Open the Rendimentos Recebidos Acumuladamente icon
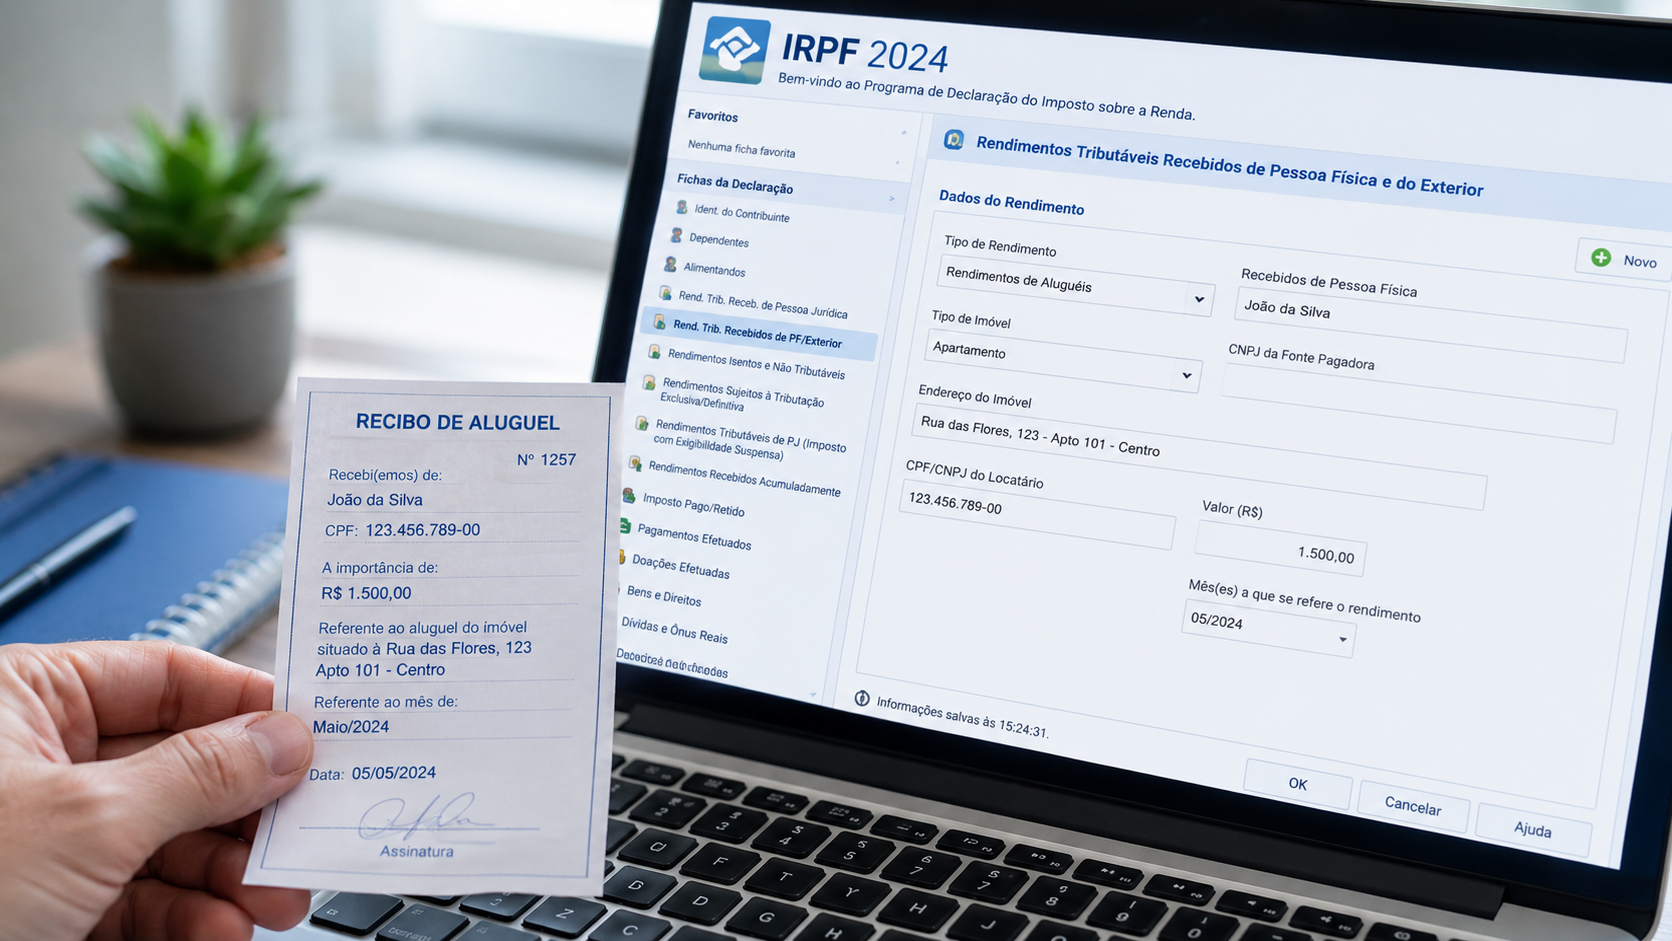This screenshot has height=941, width=1672. [x=635, y=464]
